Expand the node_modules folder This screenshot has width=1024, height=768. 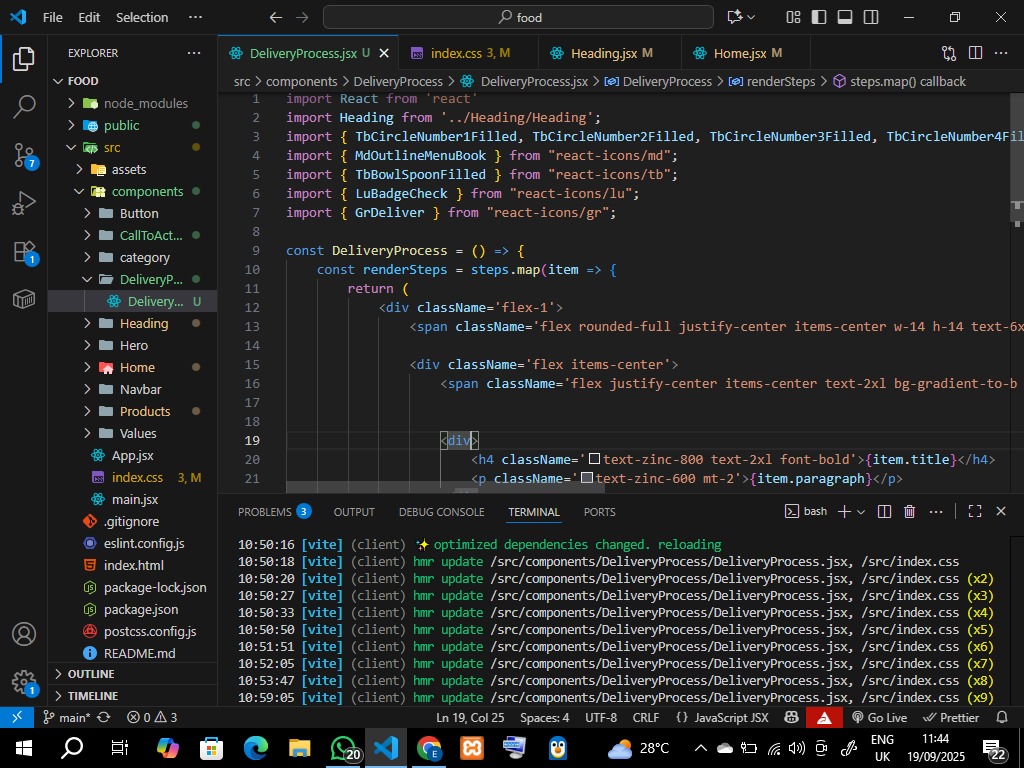(133, 103)
